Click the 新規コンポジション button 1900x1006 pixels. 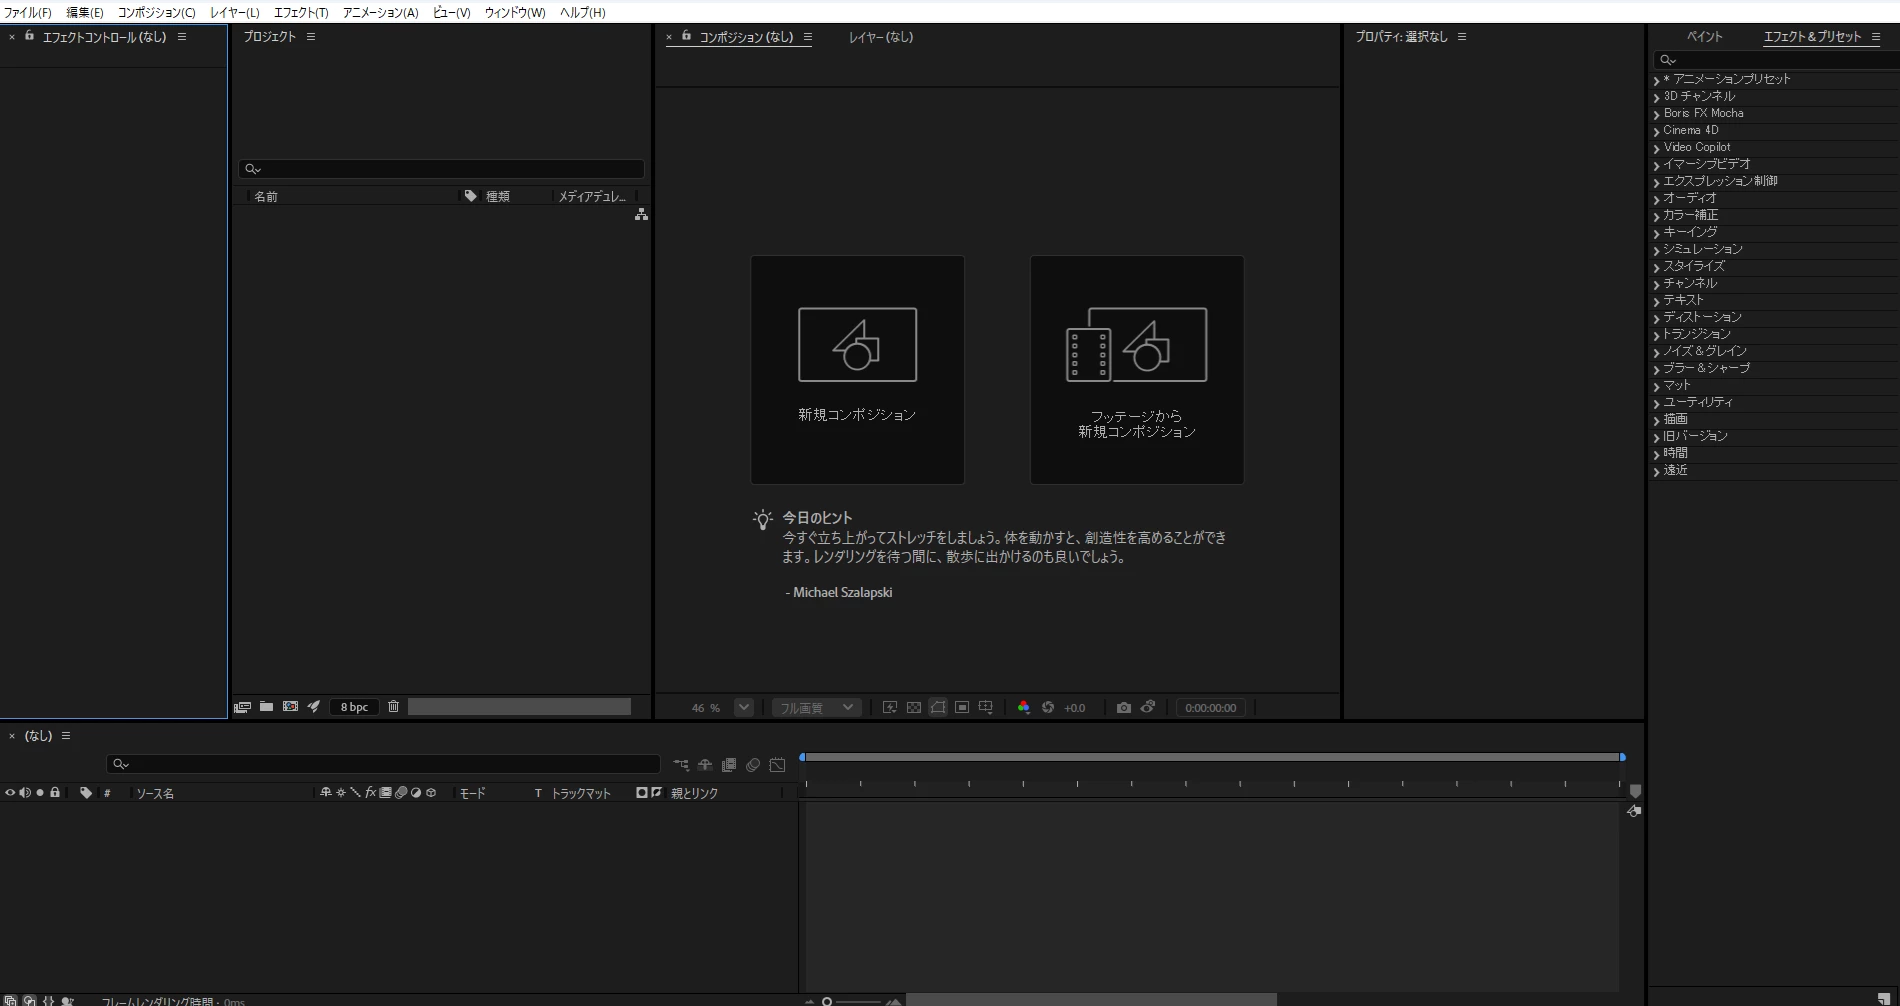(x=857, y=370)
